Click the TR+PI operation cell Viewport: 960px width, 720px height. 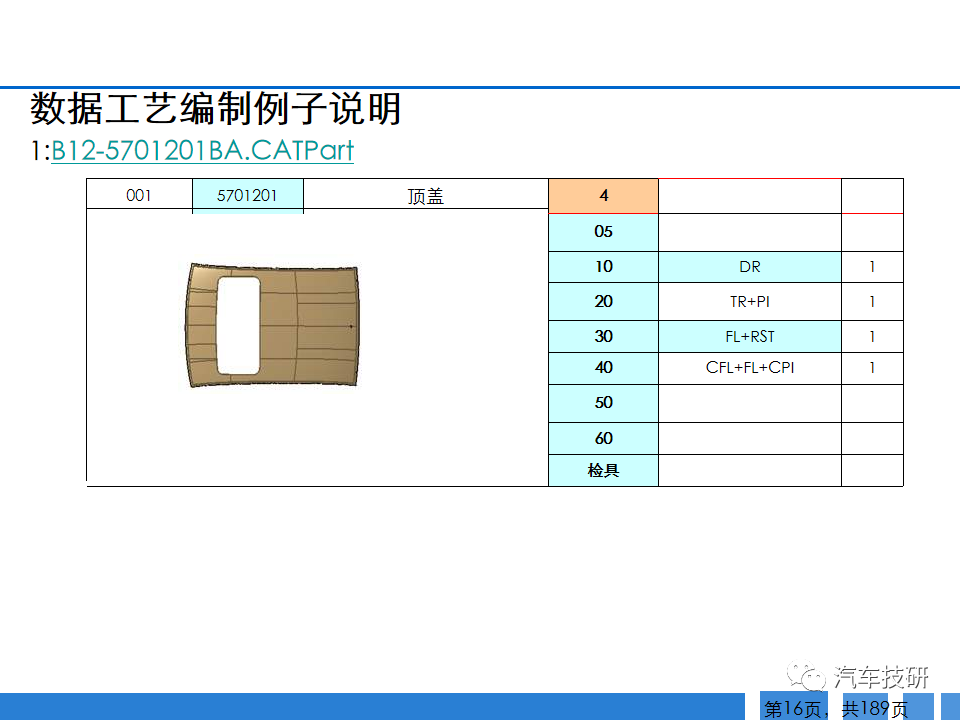click(750, 301)
